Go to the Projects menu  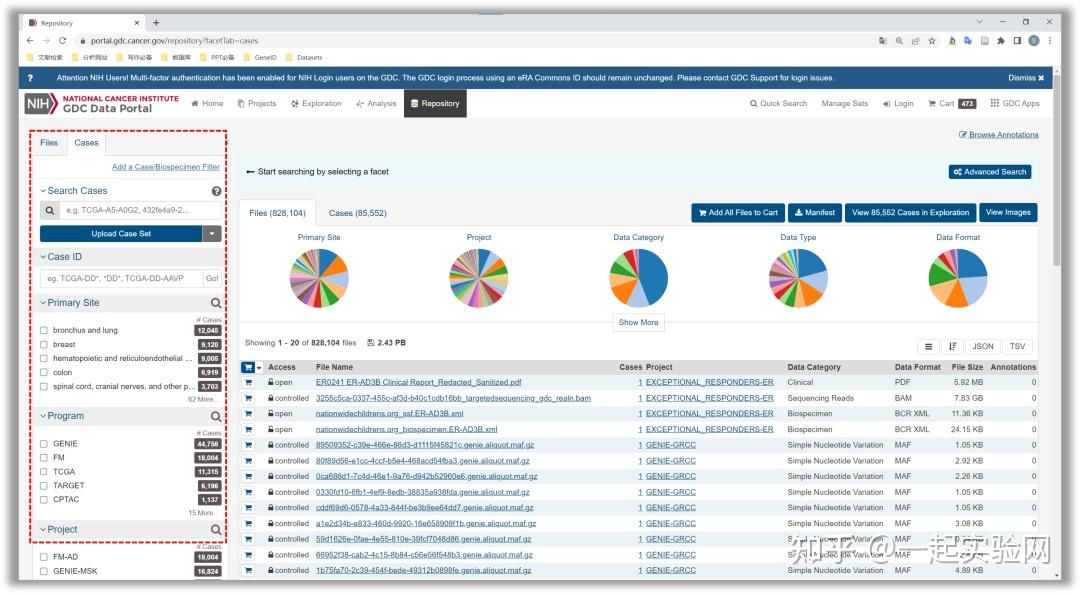pyautogui.click(x=257, y=103)
